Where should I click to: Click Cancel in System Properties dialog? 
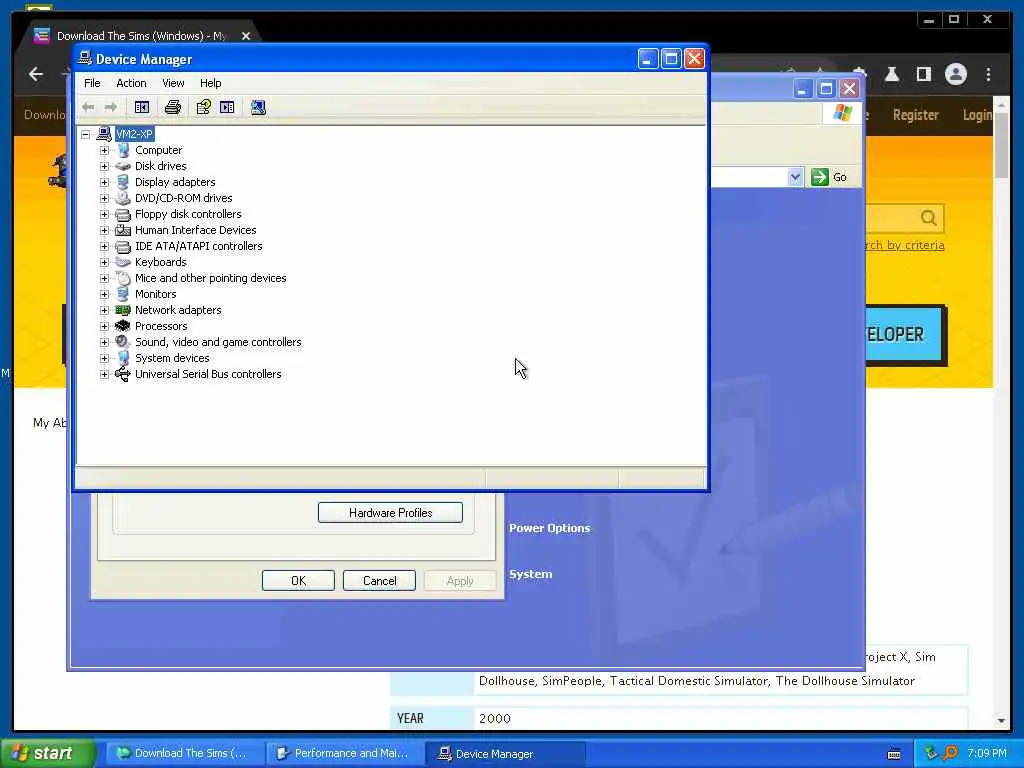click(379, 581)
